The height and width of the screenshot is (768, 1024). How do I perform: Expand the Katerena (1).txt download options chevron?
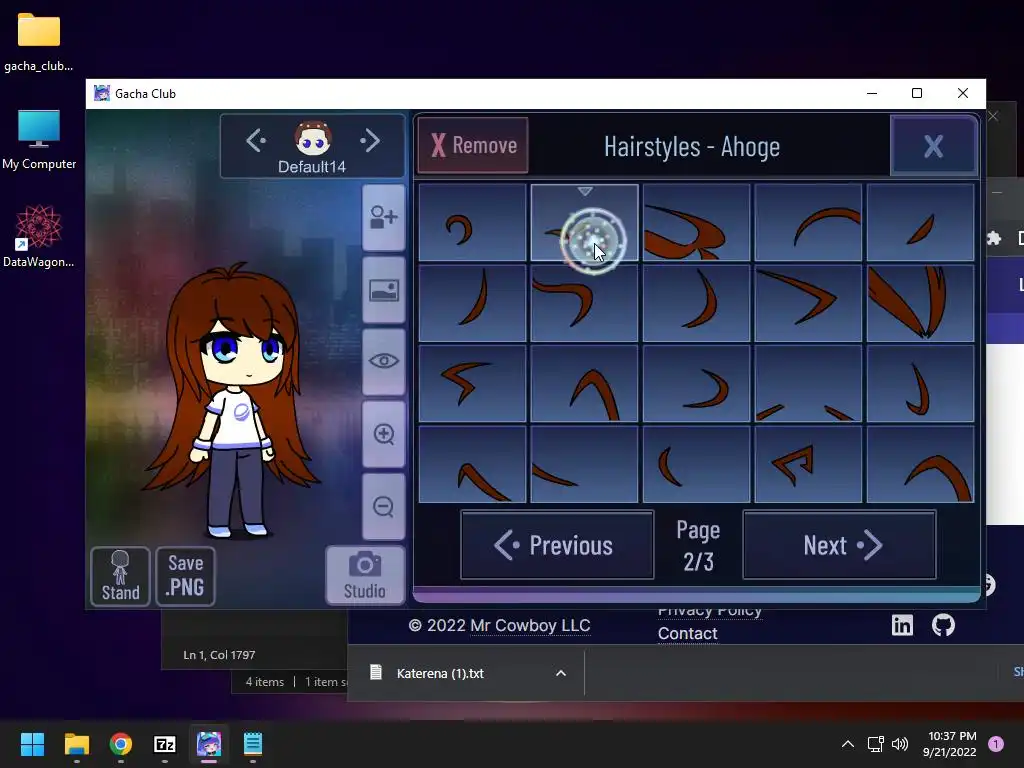click(560, 673)
